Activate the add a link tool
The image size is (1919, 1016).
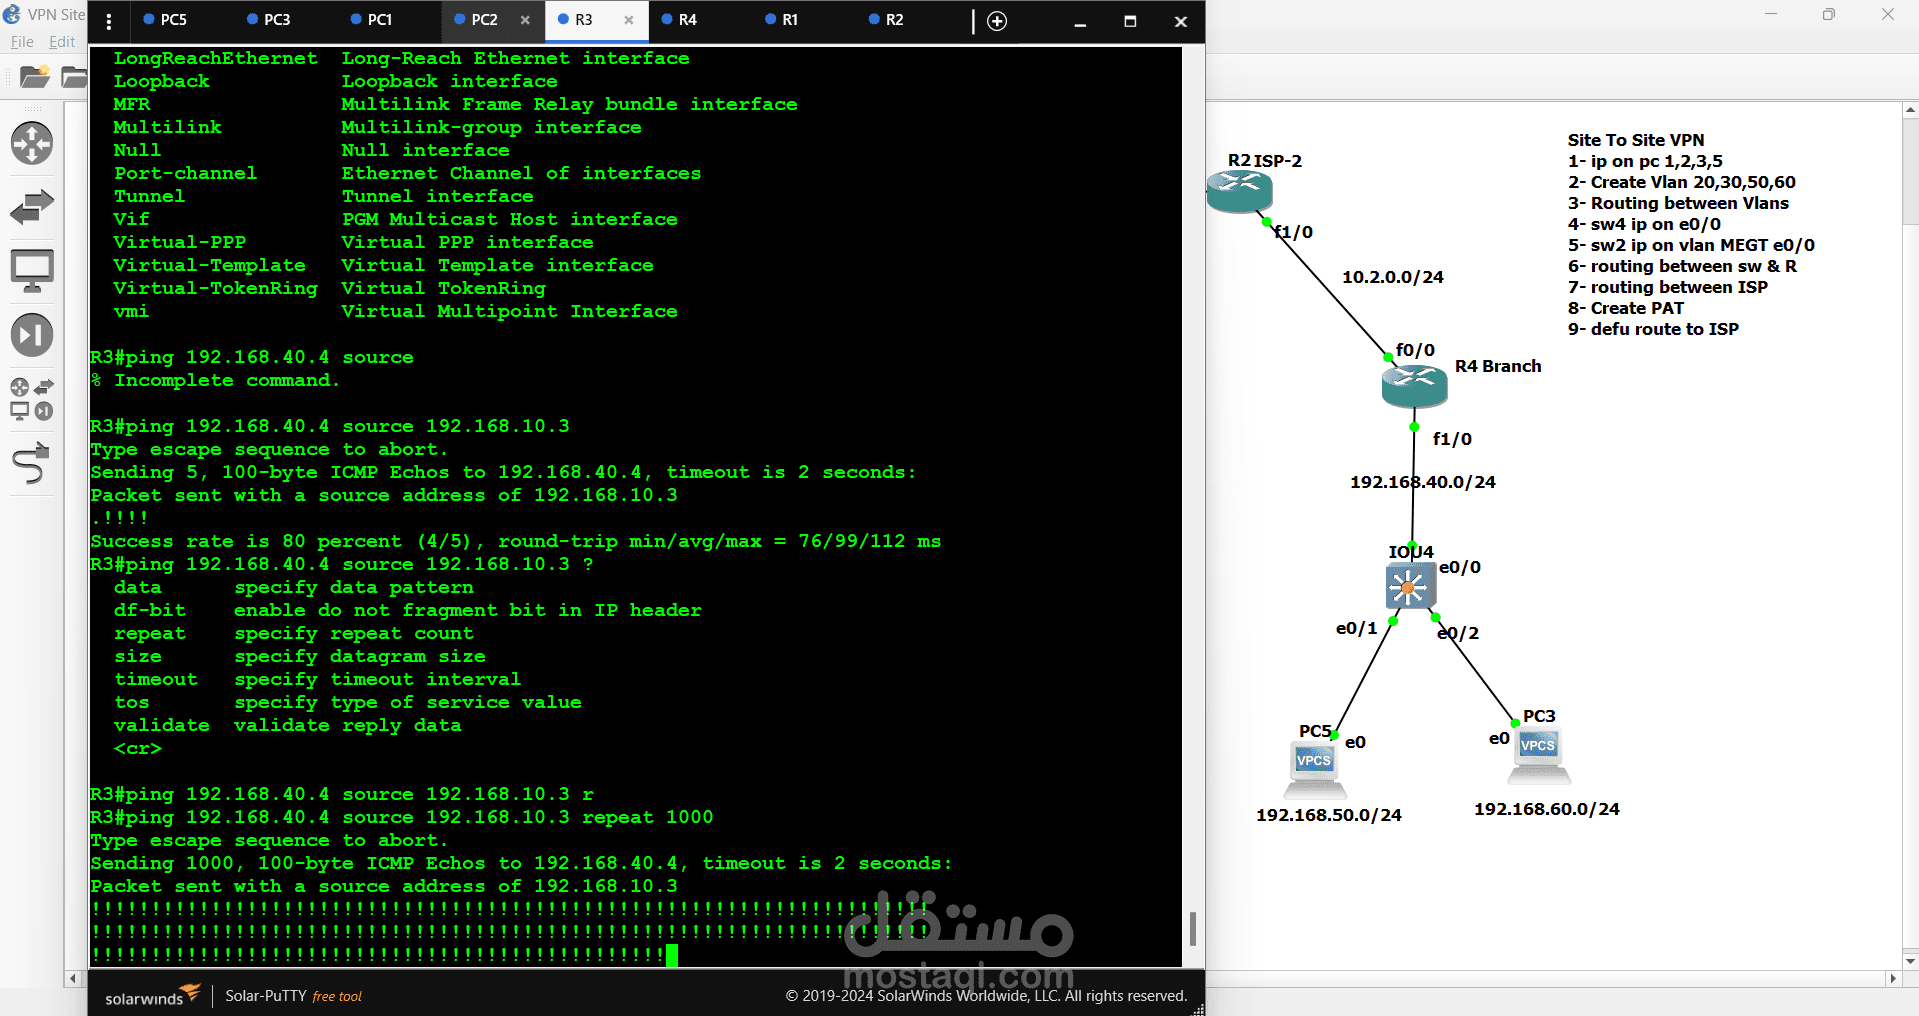pos(32,464)
